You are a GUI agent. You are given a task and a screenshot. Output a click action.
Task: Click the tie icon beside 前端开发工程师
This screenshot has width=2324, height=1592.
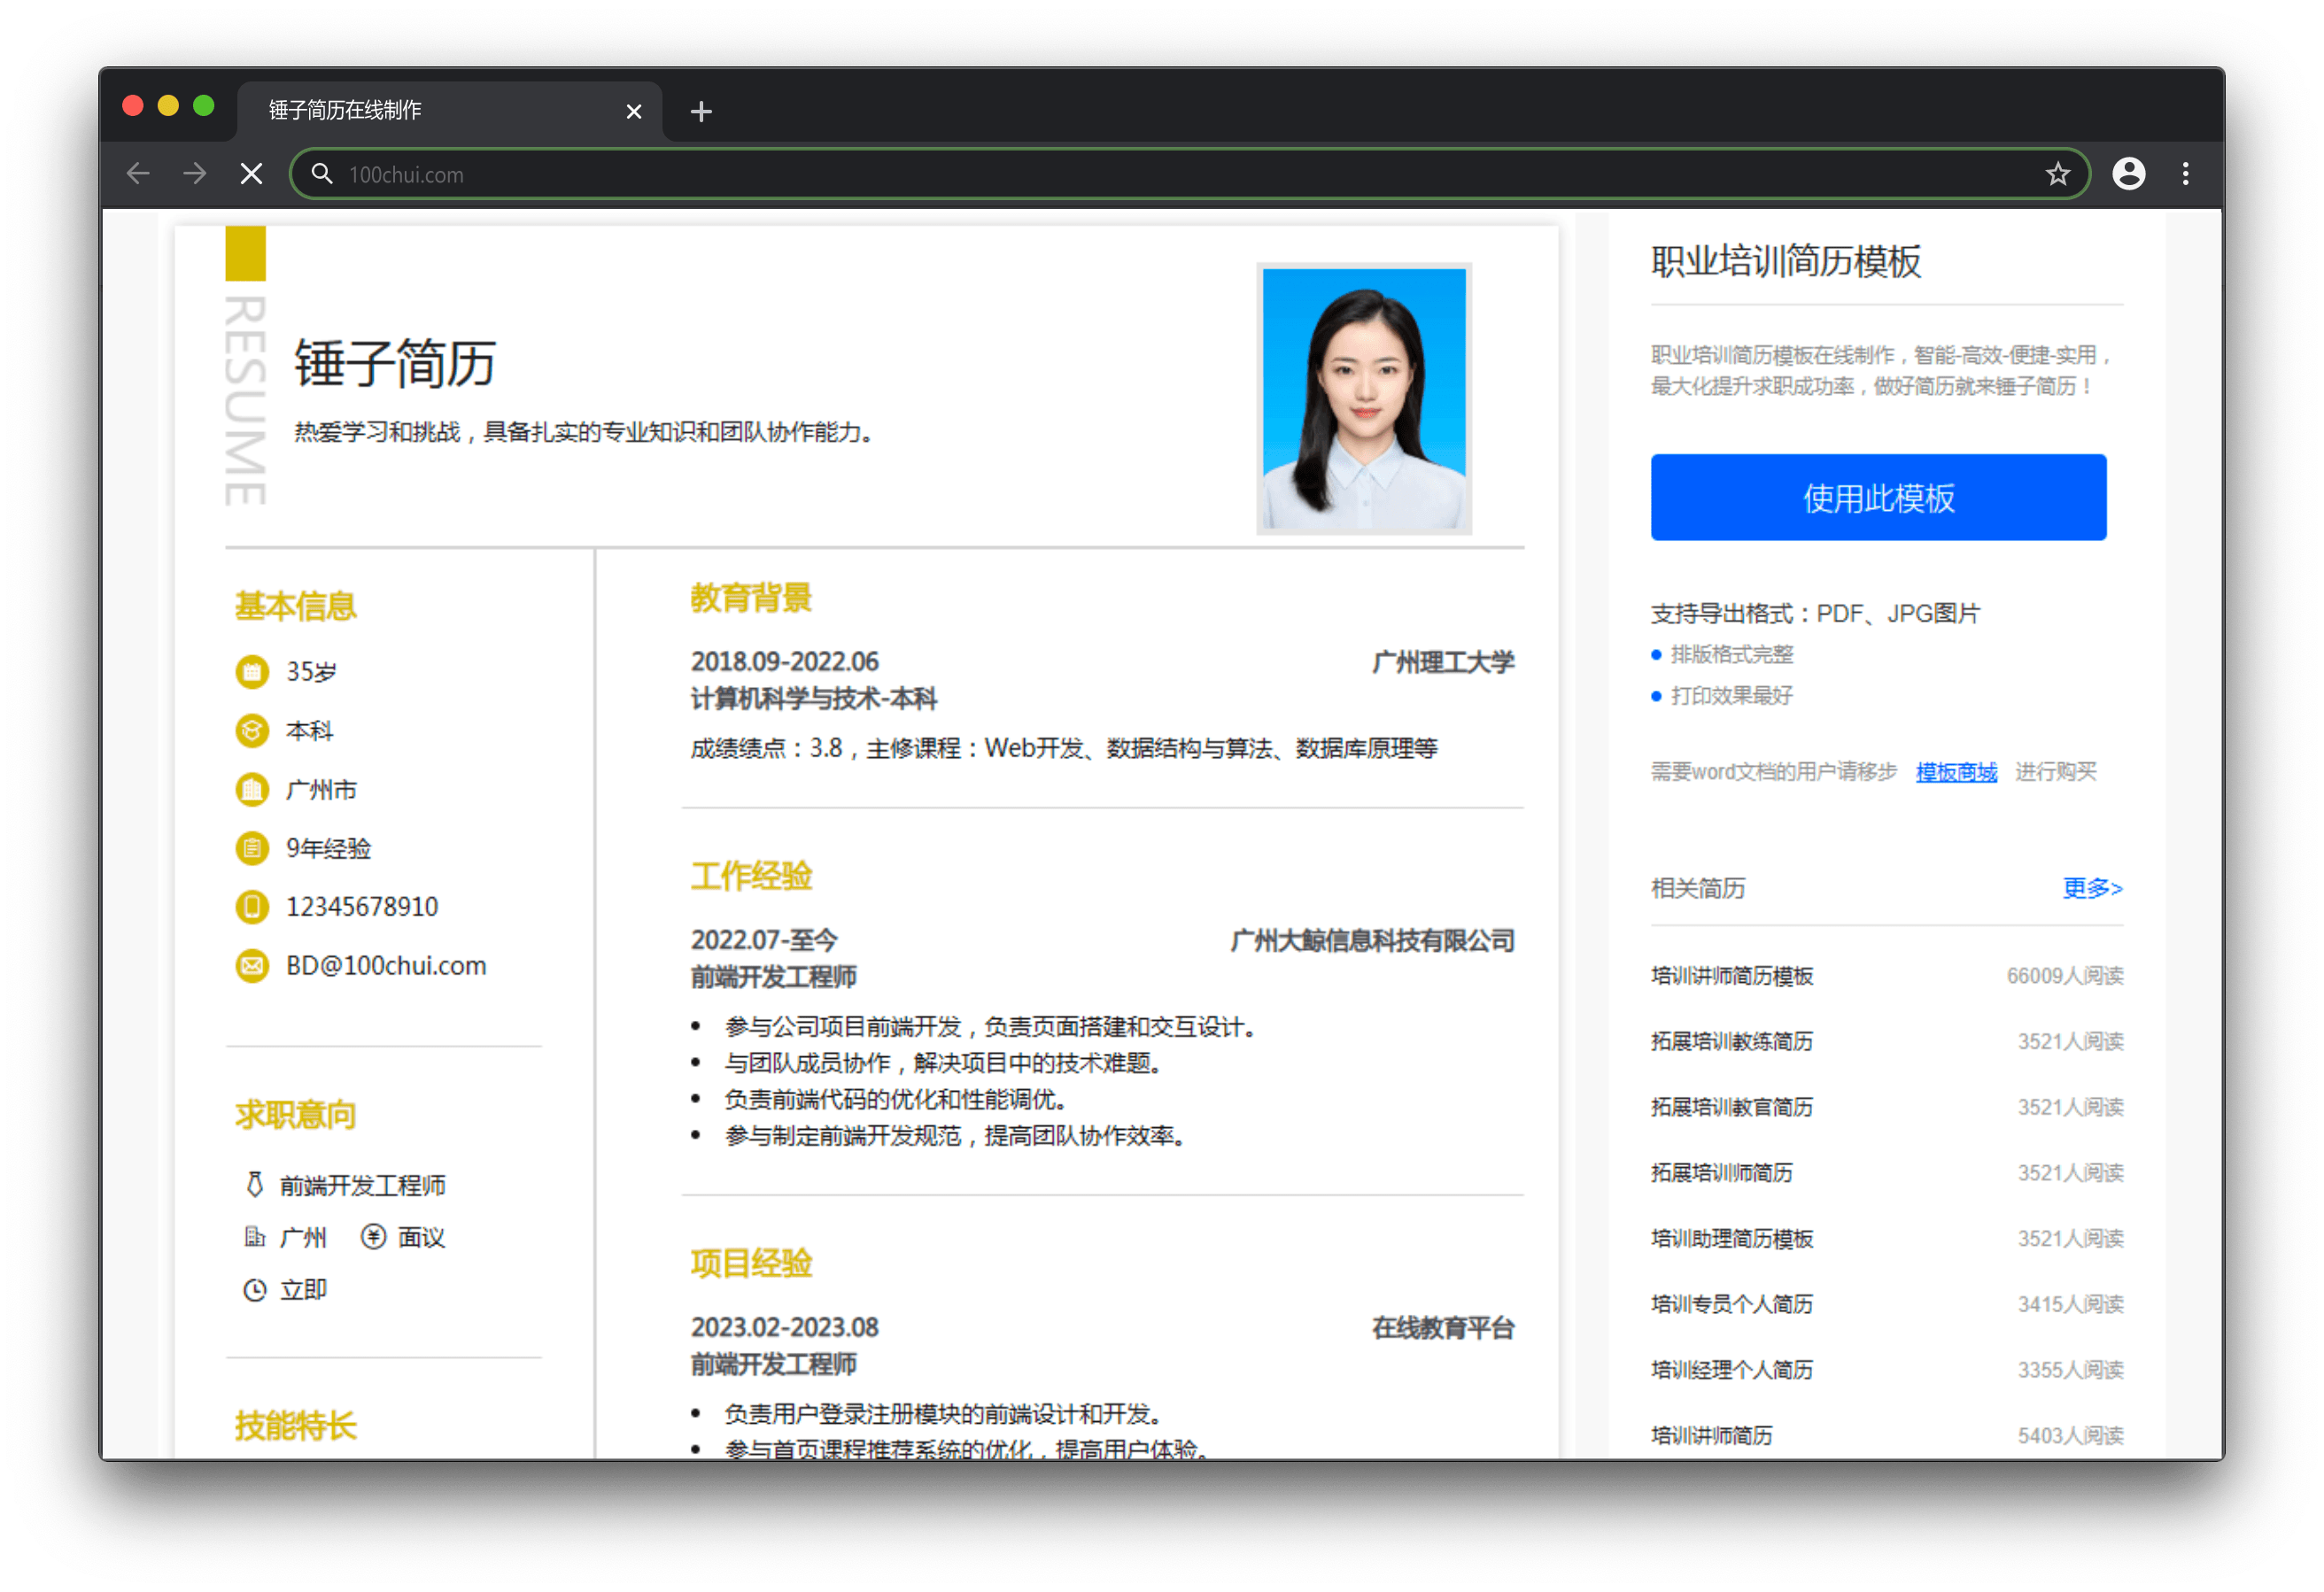coord(255,1185)
